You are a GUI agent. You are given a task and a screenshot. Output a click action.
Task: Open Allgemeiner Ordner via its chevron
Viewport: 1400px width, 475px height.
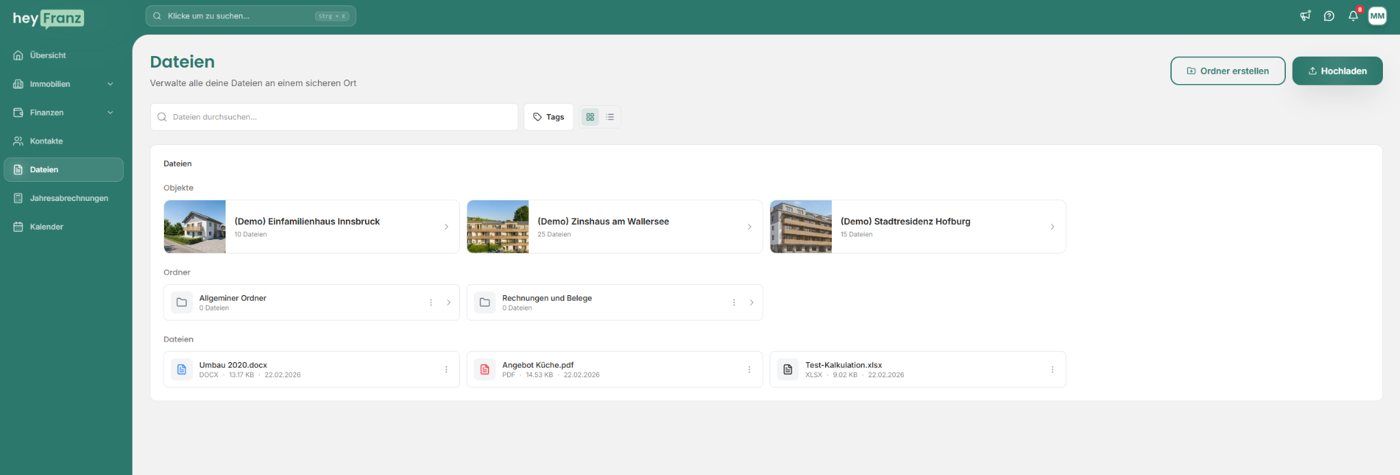[448, 302]
